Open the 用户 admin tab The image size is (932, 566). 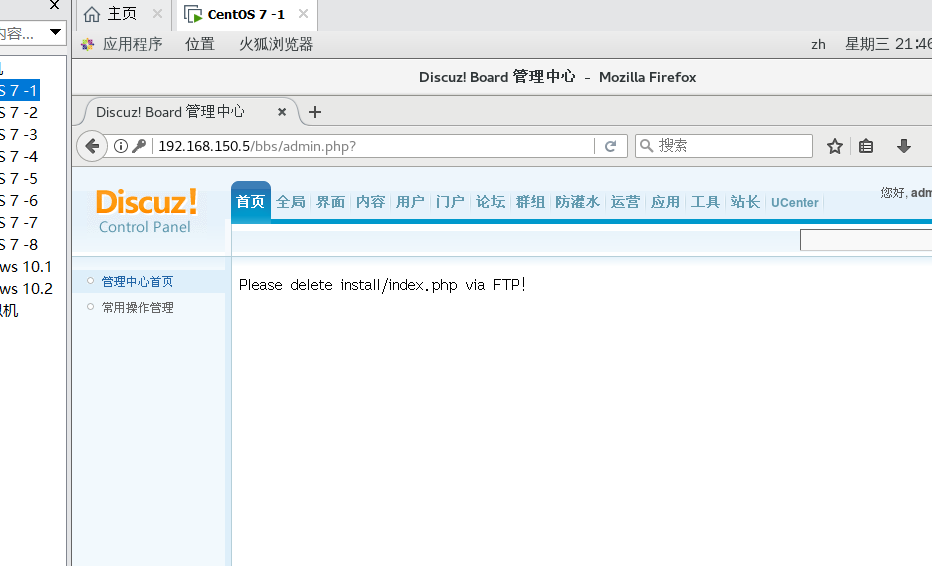click(410, 202)
